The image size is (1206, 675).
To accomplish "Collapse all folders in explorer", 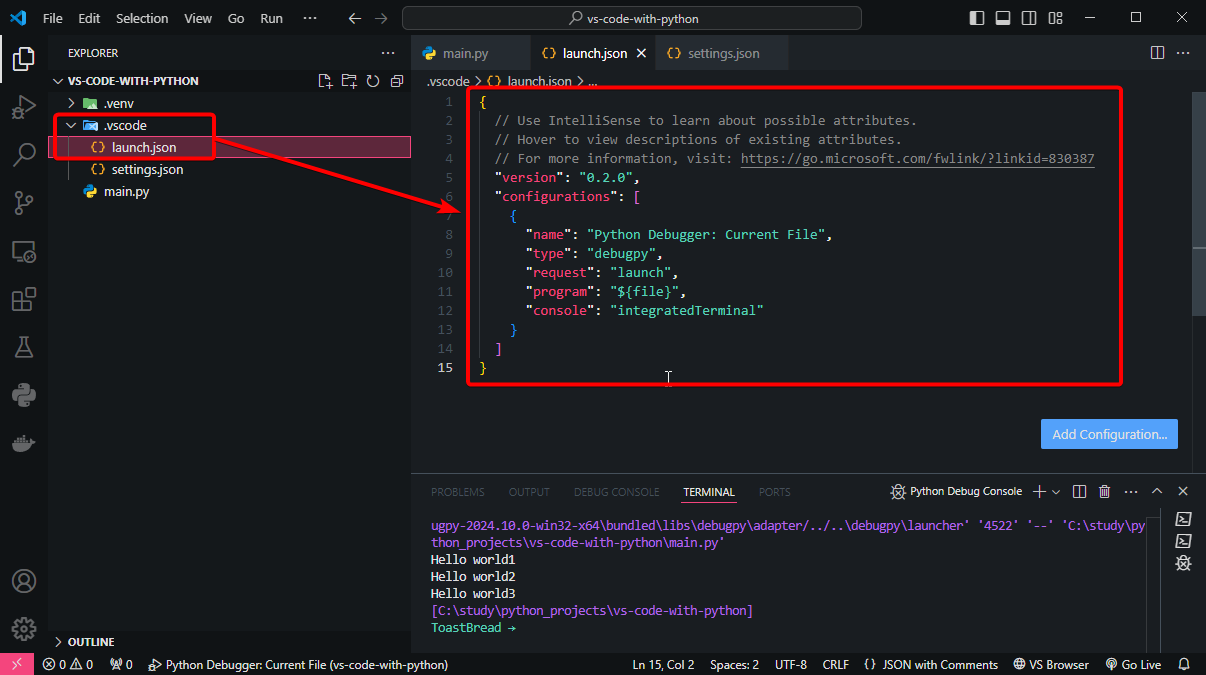I will (397, 81).
